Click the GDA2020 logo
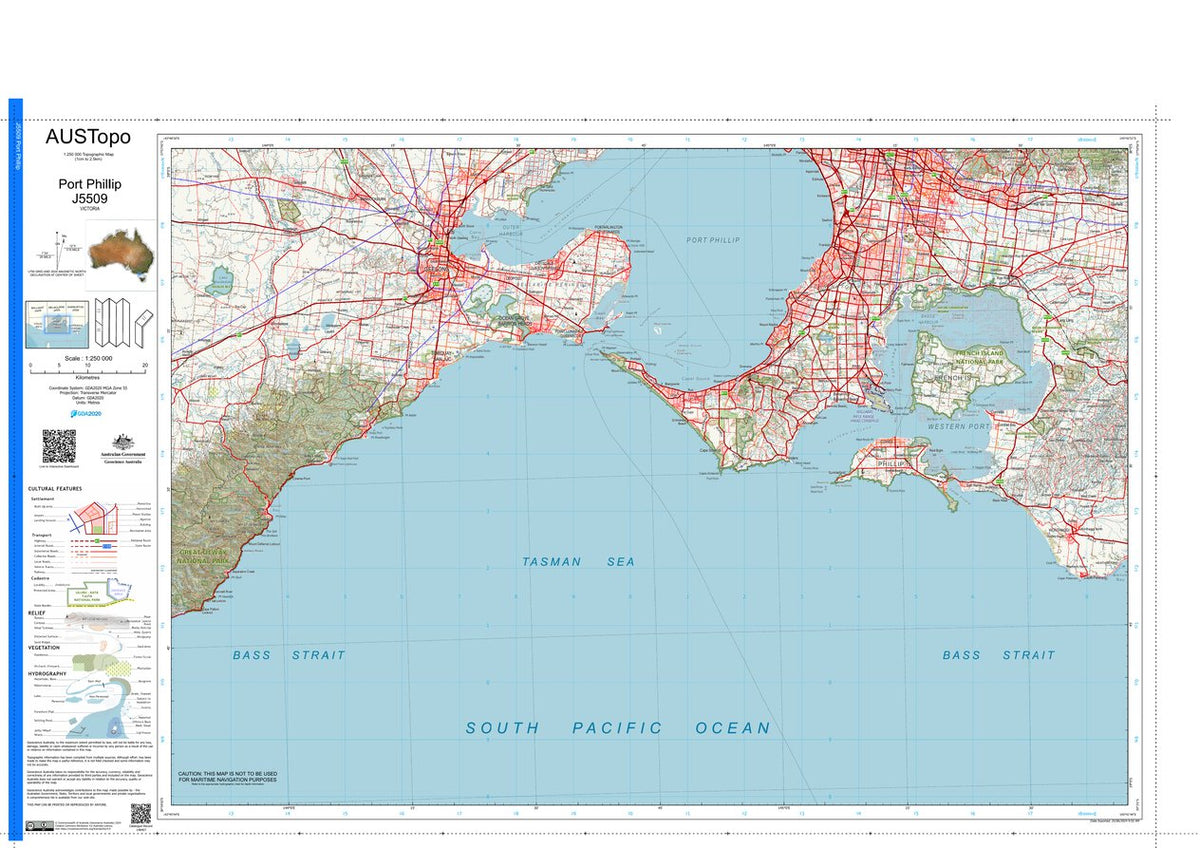Image resolution: width=1200 pixels, height=848 pixels. (x=87, y=413)
